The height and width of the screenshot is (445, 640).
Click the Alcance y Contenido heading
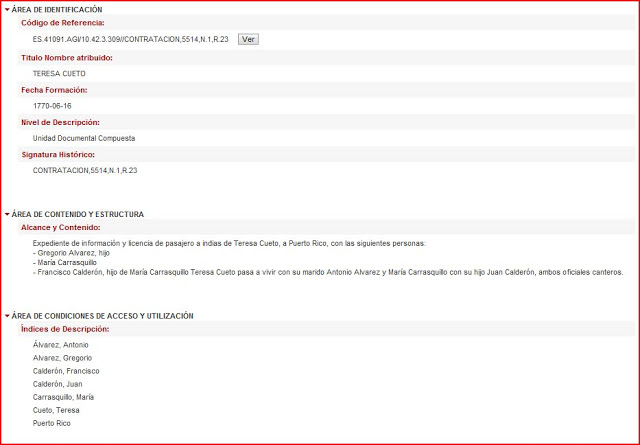click(67, 227)
